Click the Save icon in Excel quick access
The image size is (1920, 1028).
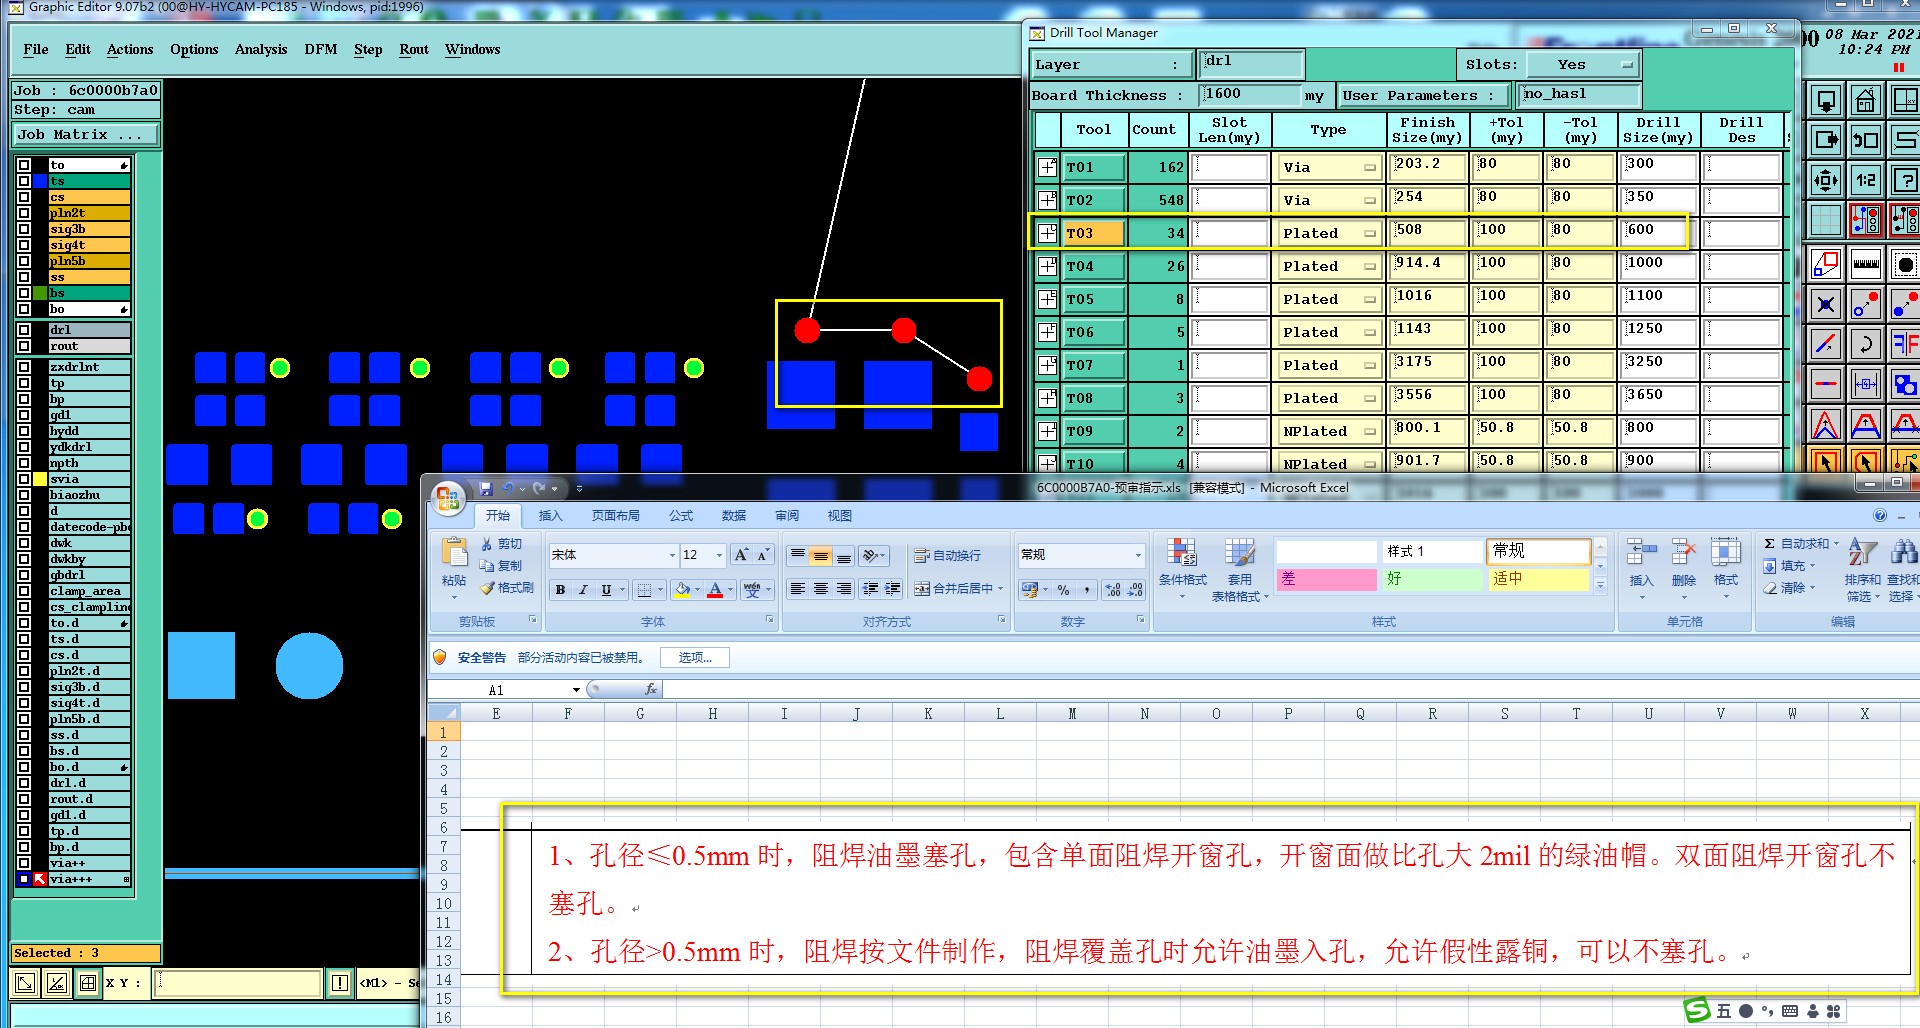coord(486,488)
